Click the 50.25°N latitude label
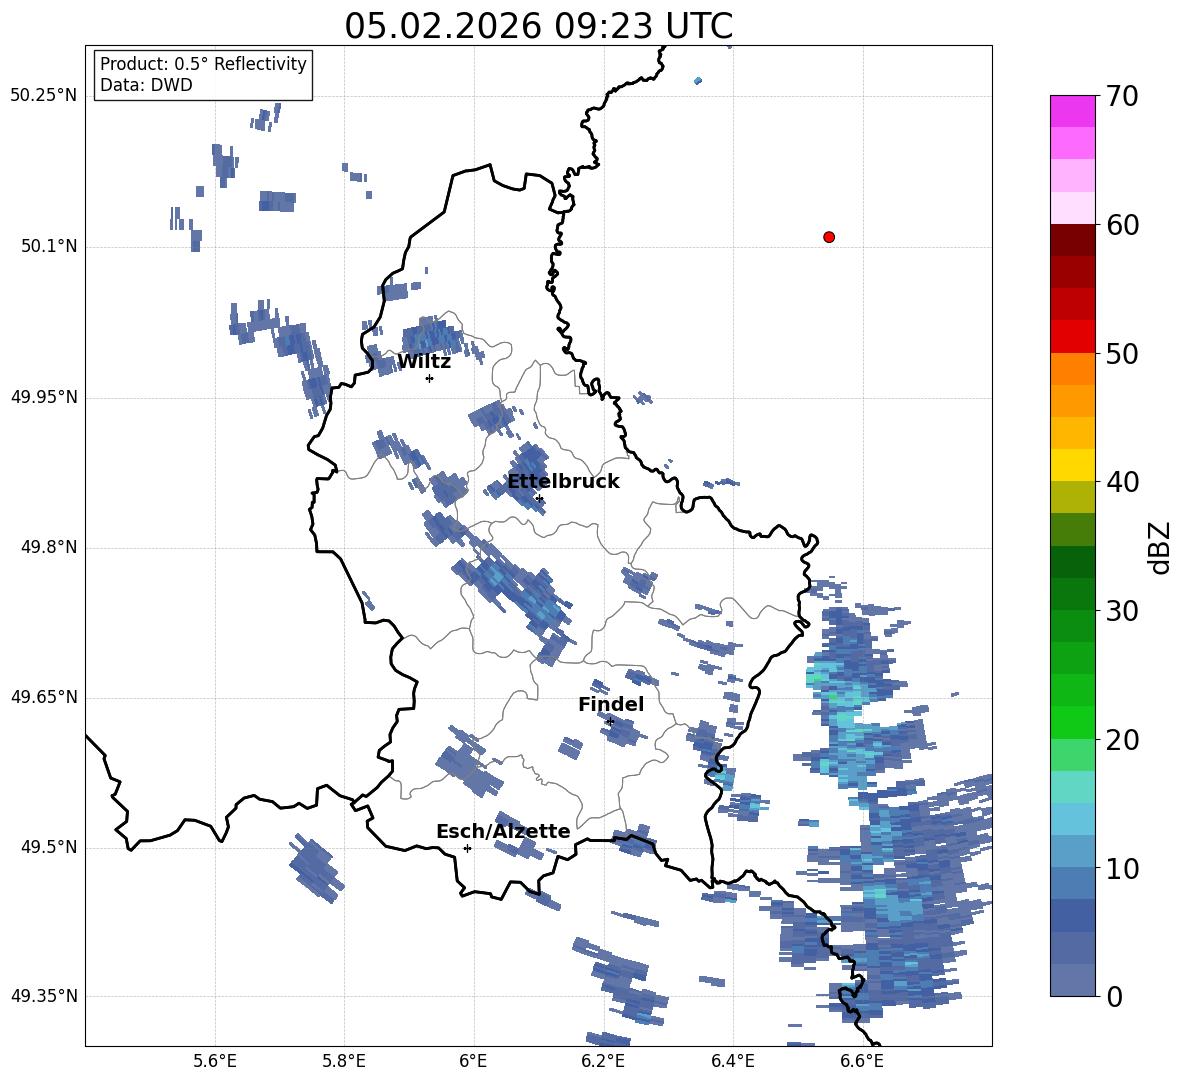The width and height of the screenshot is (1184, 1081). [44, 96]
